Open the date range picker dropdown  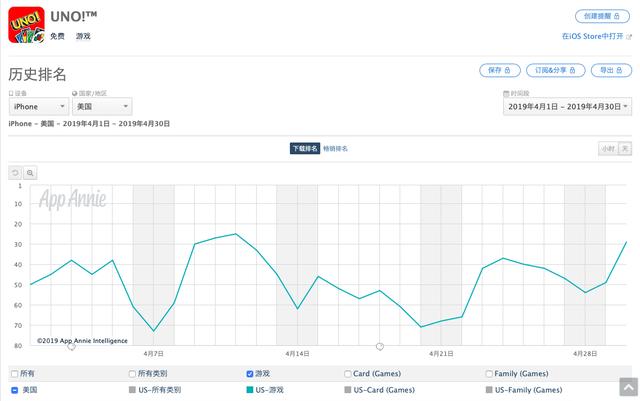568,106
